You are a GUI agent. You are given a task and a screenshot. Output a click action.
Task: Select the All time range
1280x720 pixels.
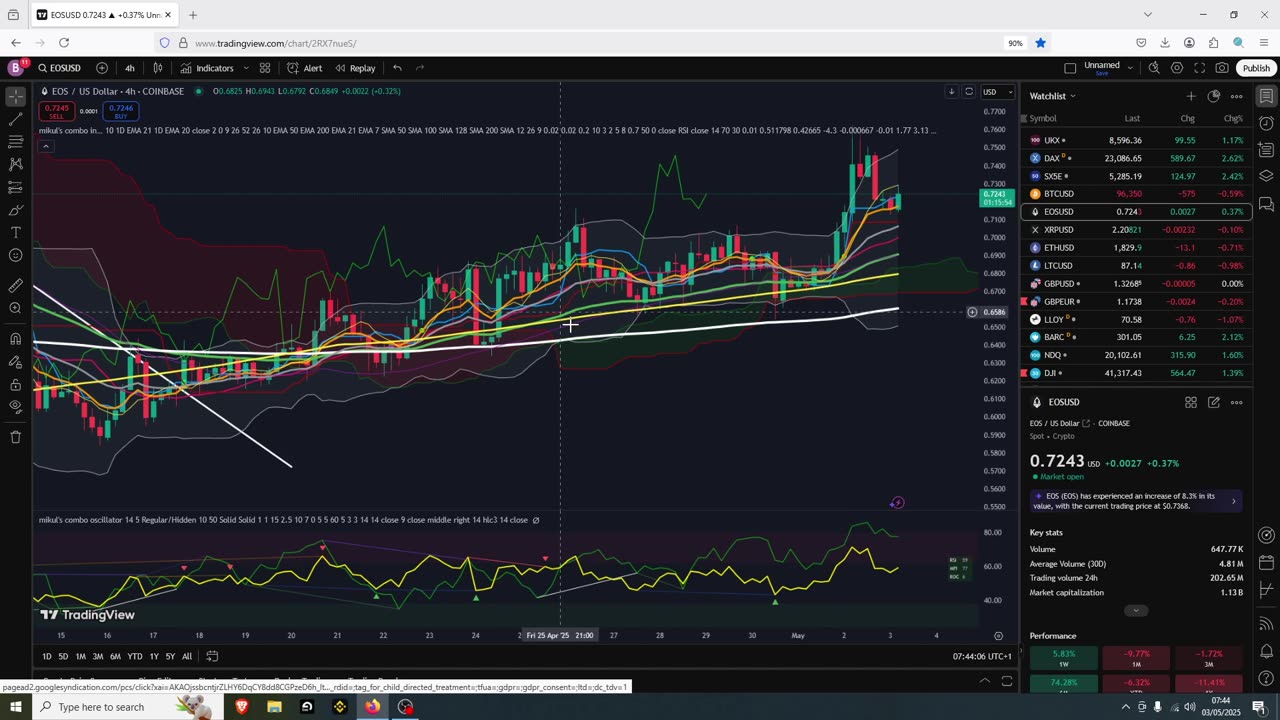[187, 656]
